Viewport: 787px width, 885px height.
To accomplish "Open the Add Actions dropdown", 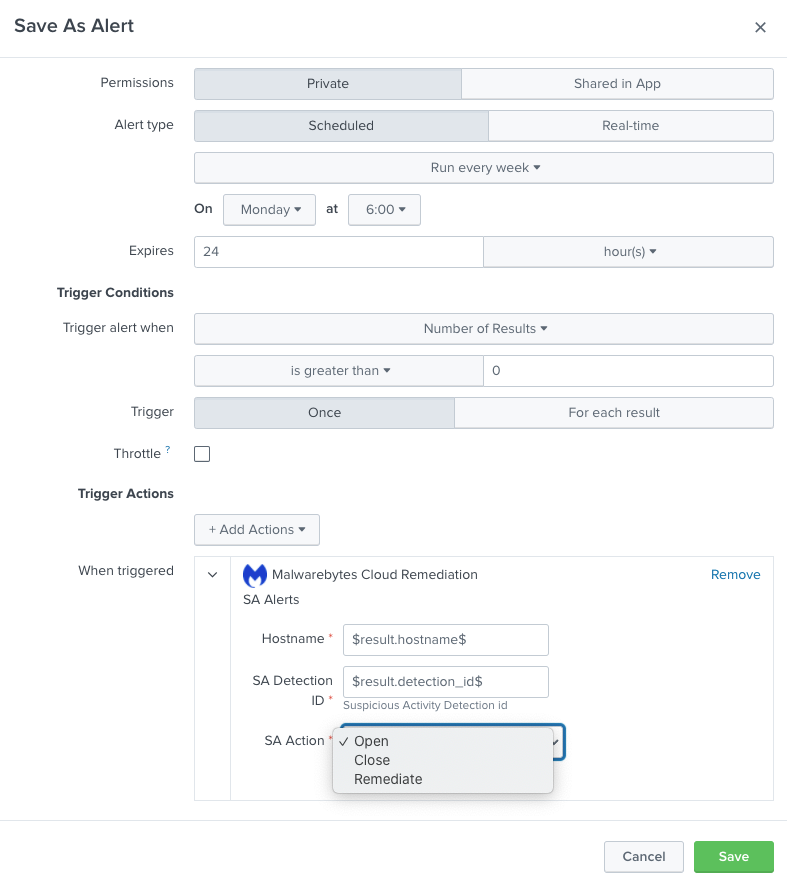I will tap(257, 529).
